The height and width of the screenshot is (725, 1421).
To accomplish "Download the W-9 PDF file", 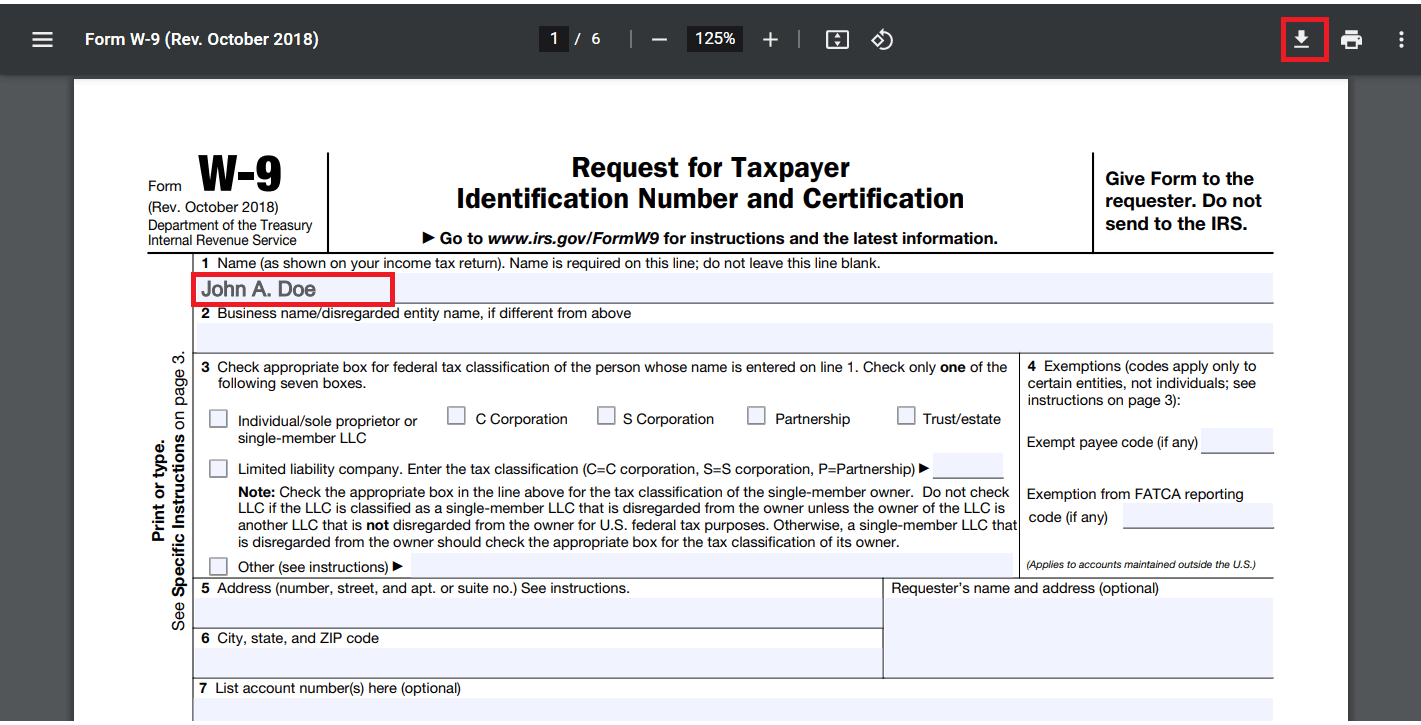I will coord(1301,40).
